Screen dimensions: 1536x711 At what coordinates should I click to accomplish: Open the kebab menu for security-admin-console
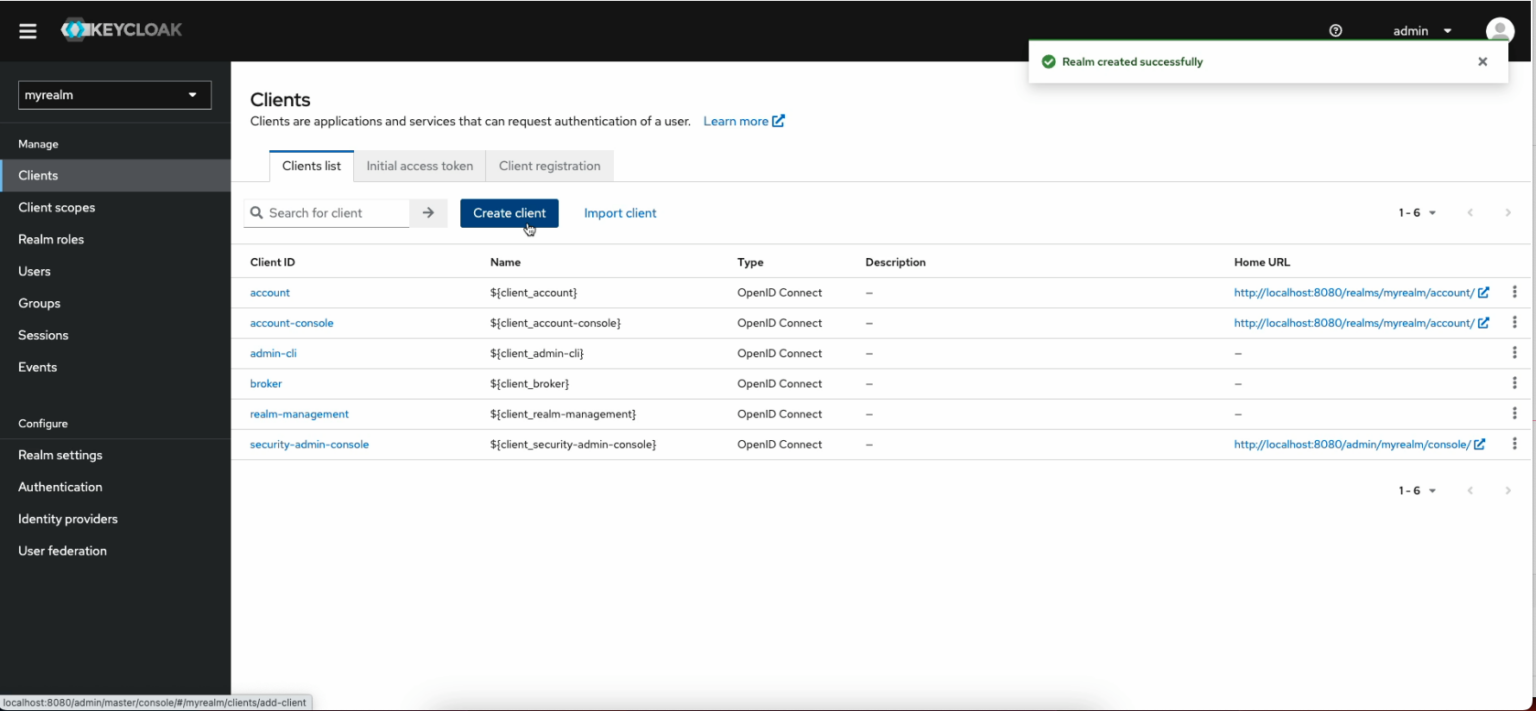tap(1515, 443)
